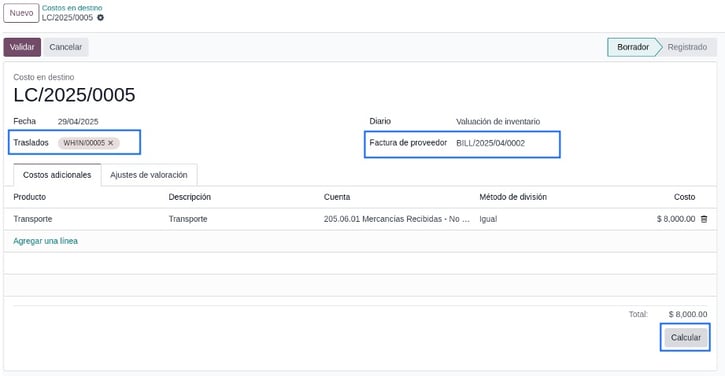Open the gear settings icon next to LC/2025/0005
The height and width of the screenshot is (376, 725).
(100, 18)
